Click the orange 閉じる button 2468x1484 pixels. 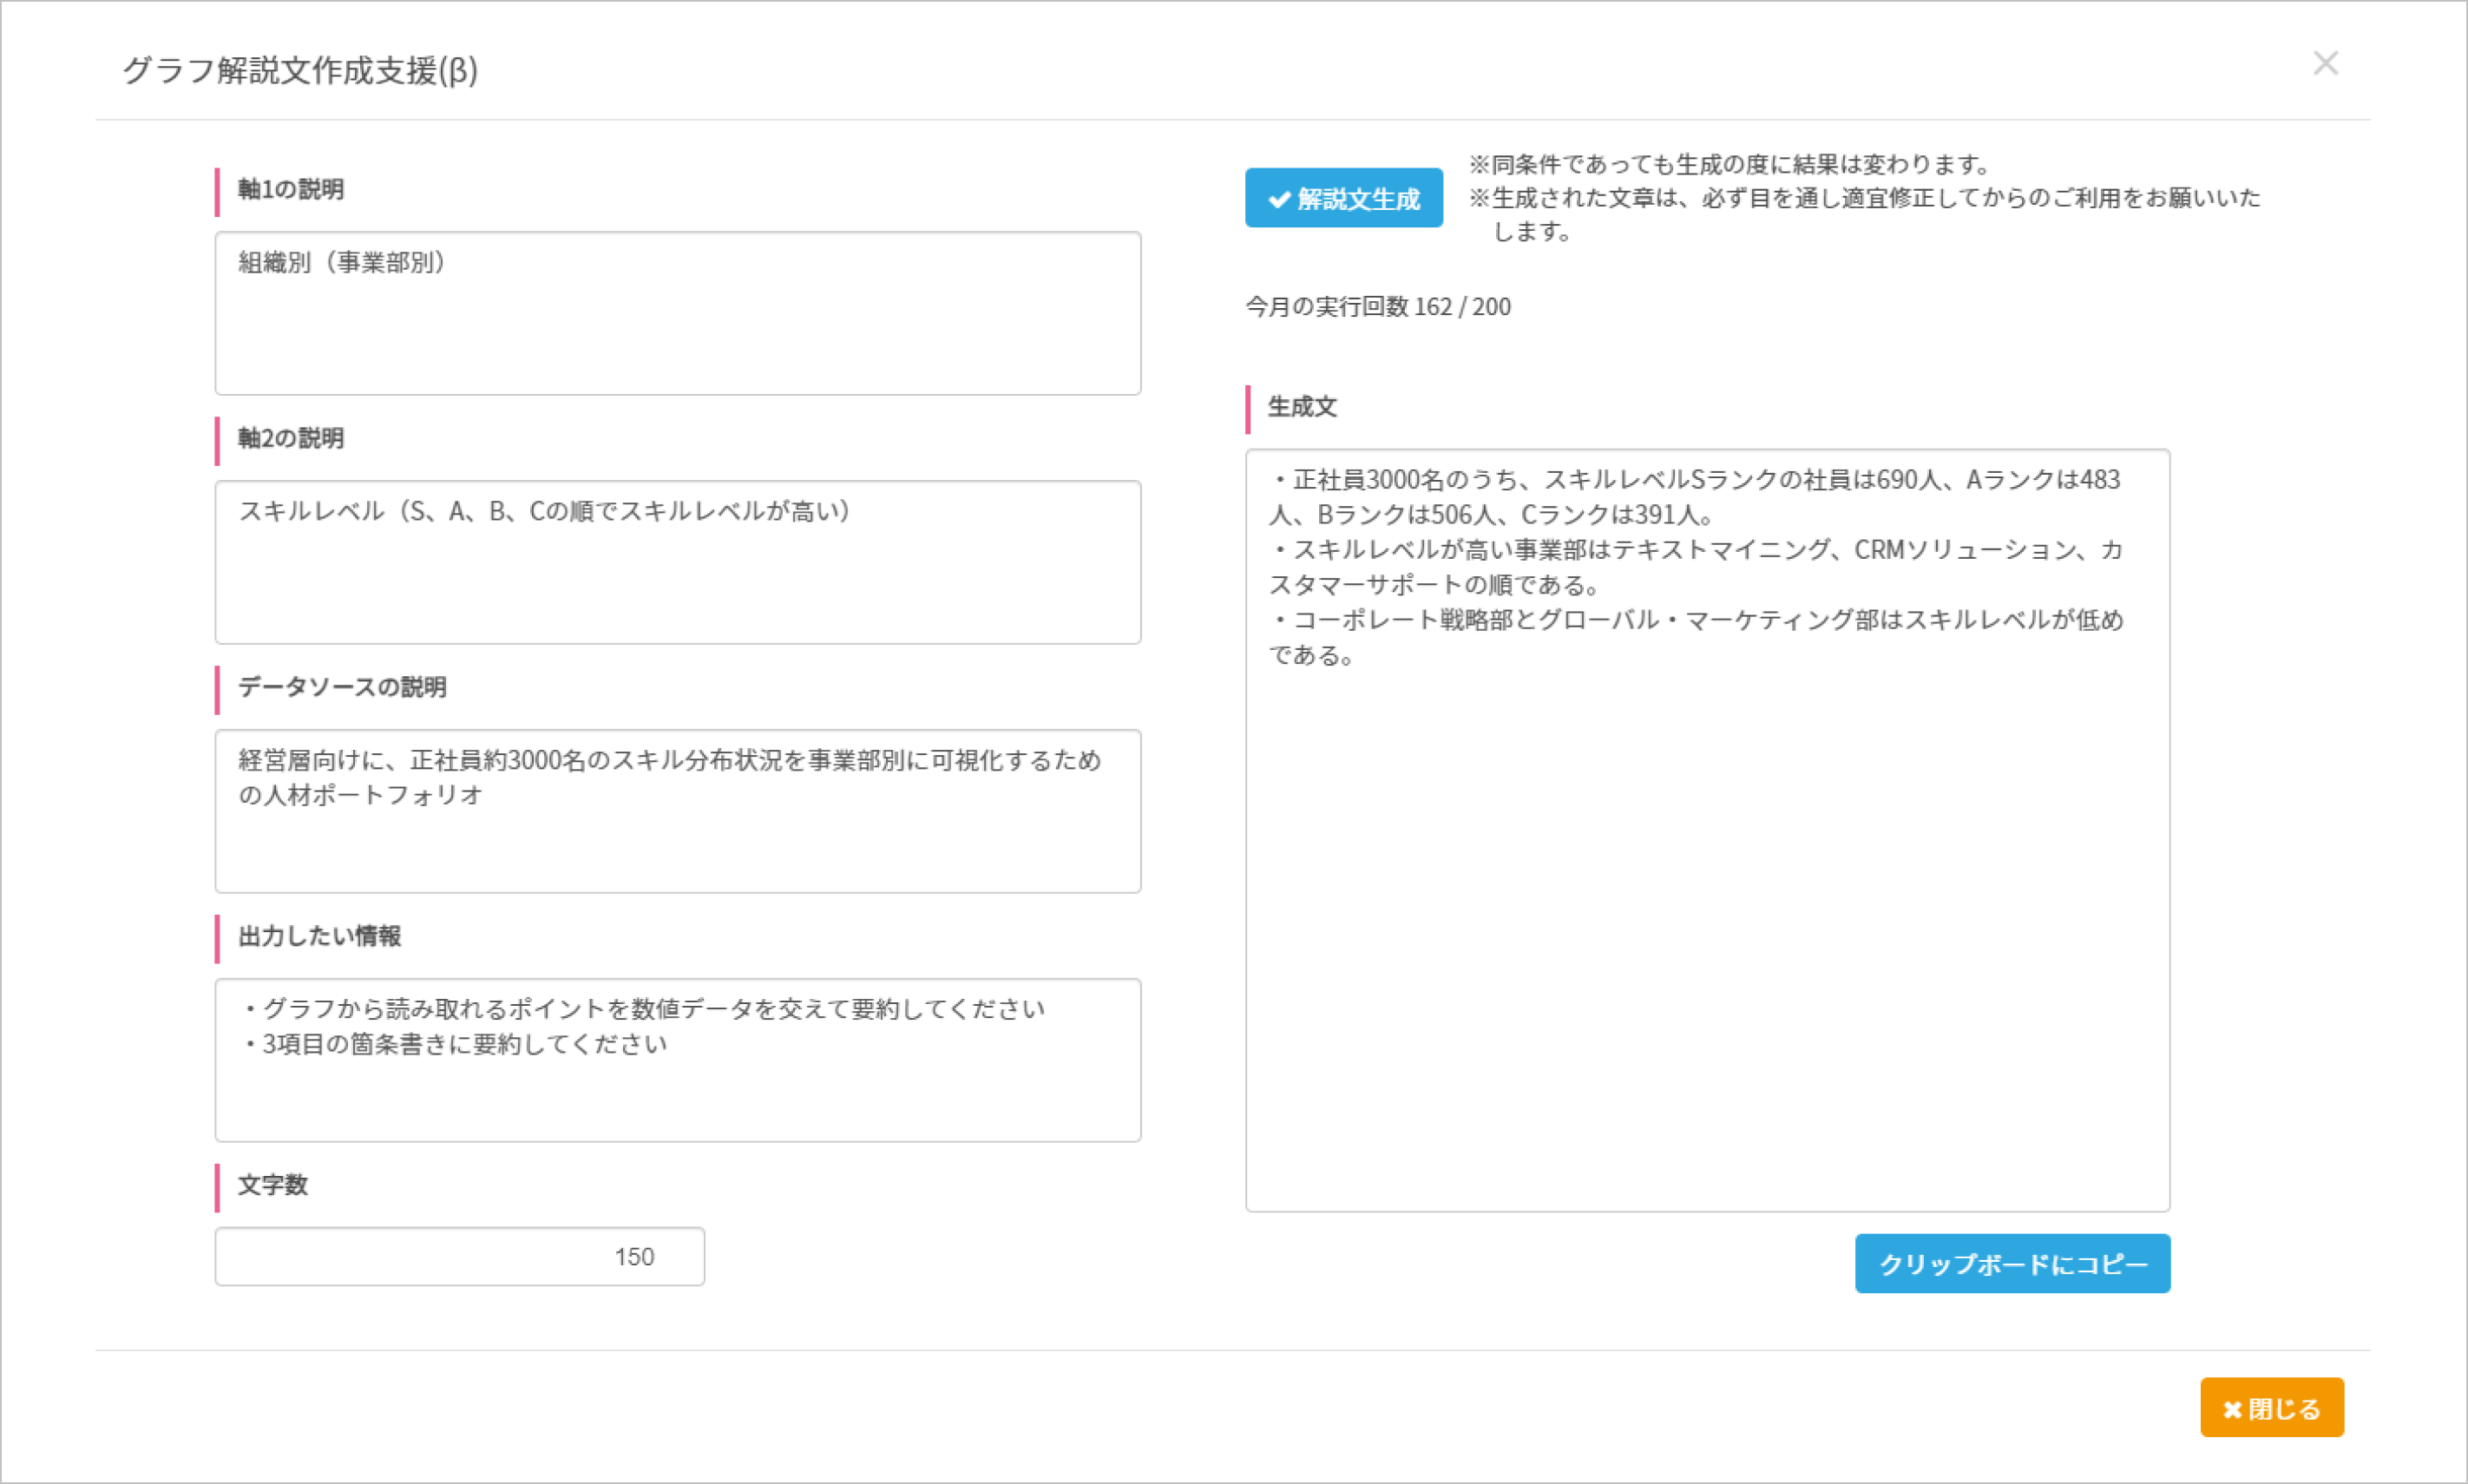coord(2271,1408)
